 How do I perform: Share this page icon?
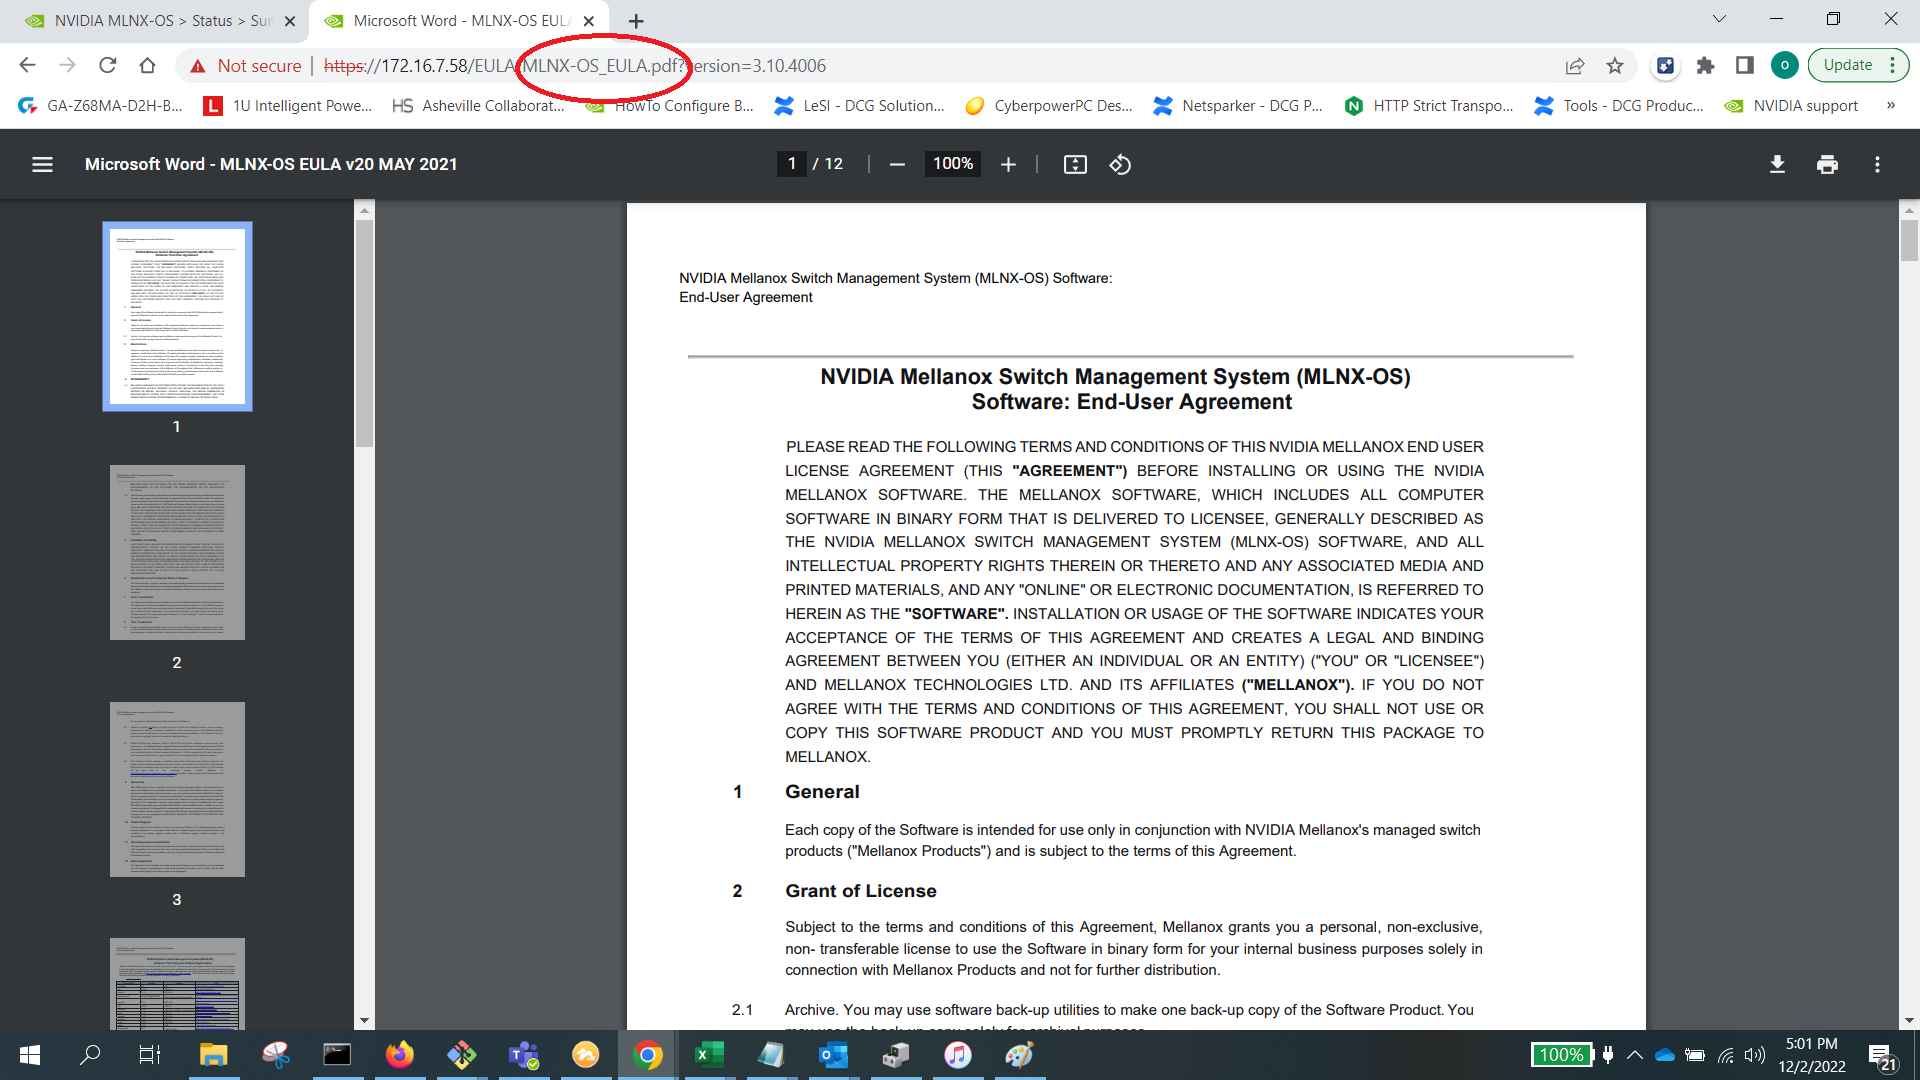(1575, 65)
